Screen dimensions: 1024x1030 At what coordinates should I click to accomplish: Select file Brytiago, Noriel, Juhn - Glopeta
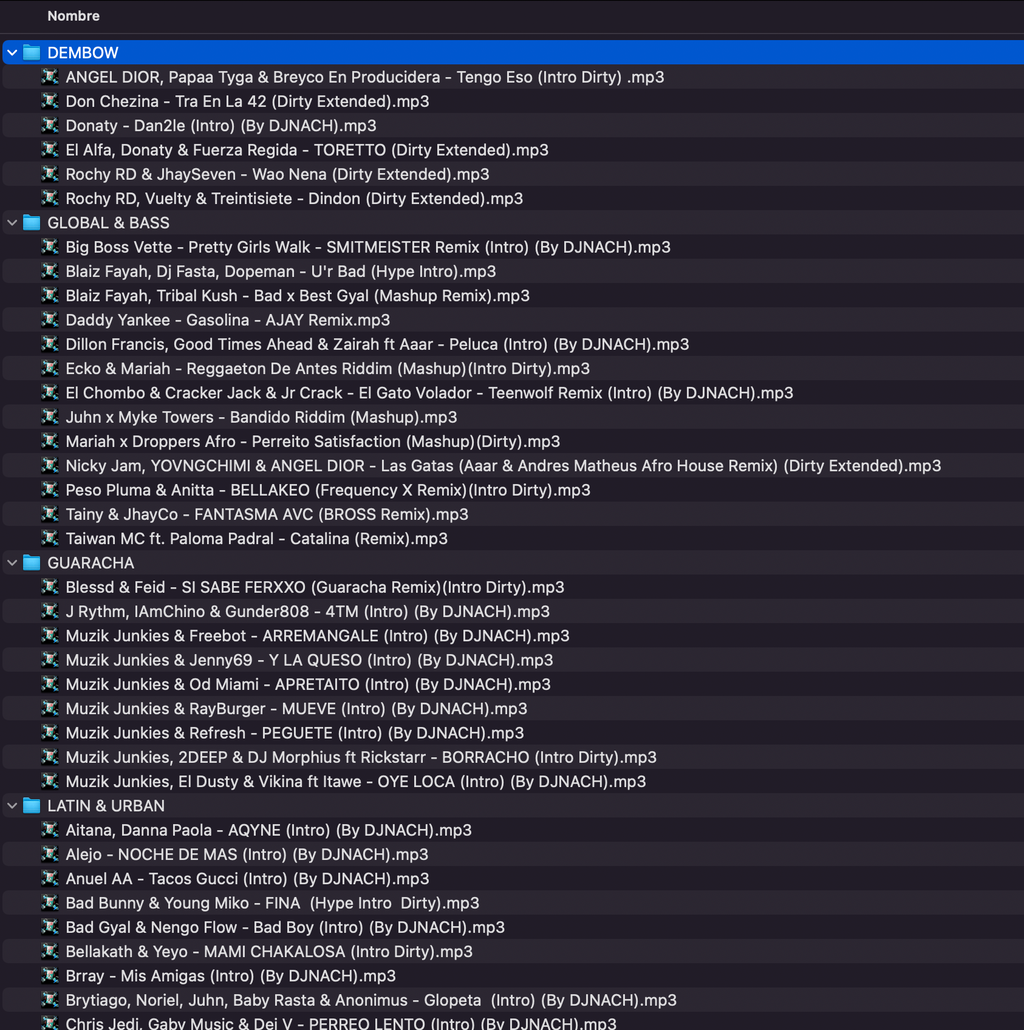371,1000
